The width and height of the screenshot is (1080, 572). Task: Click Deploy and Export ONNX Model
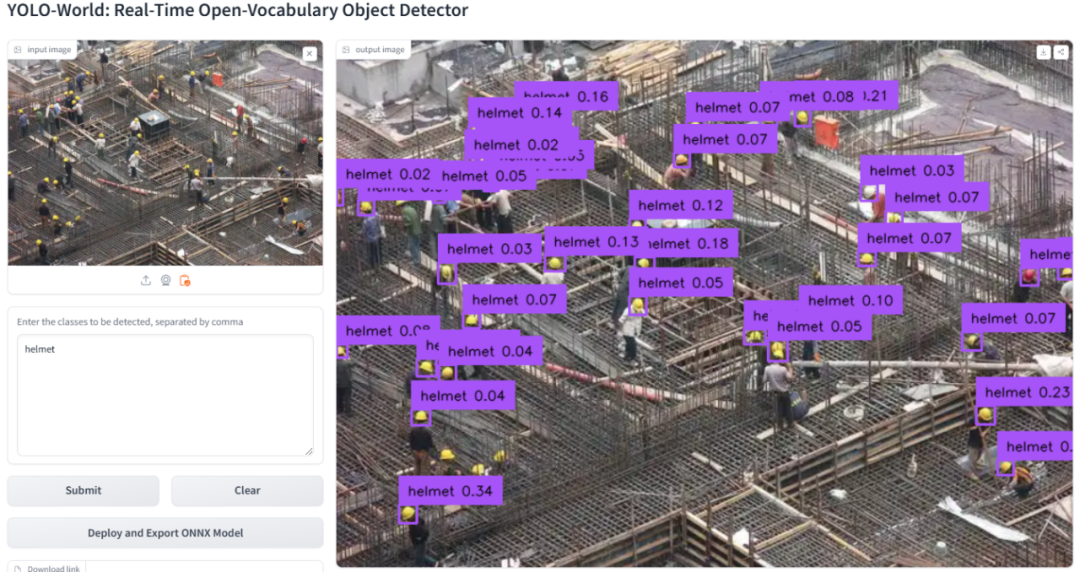pos(165,533)
